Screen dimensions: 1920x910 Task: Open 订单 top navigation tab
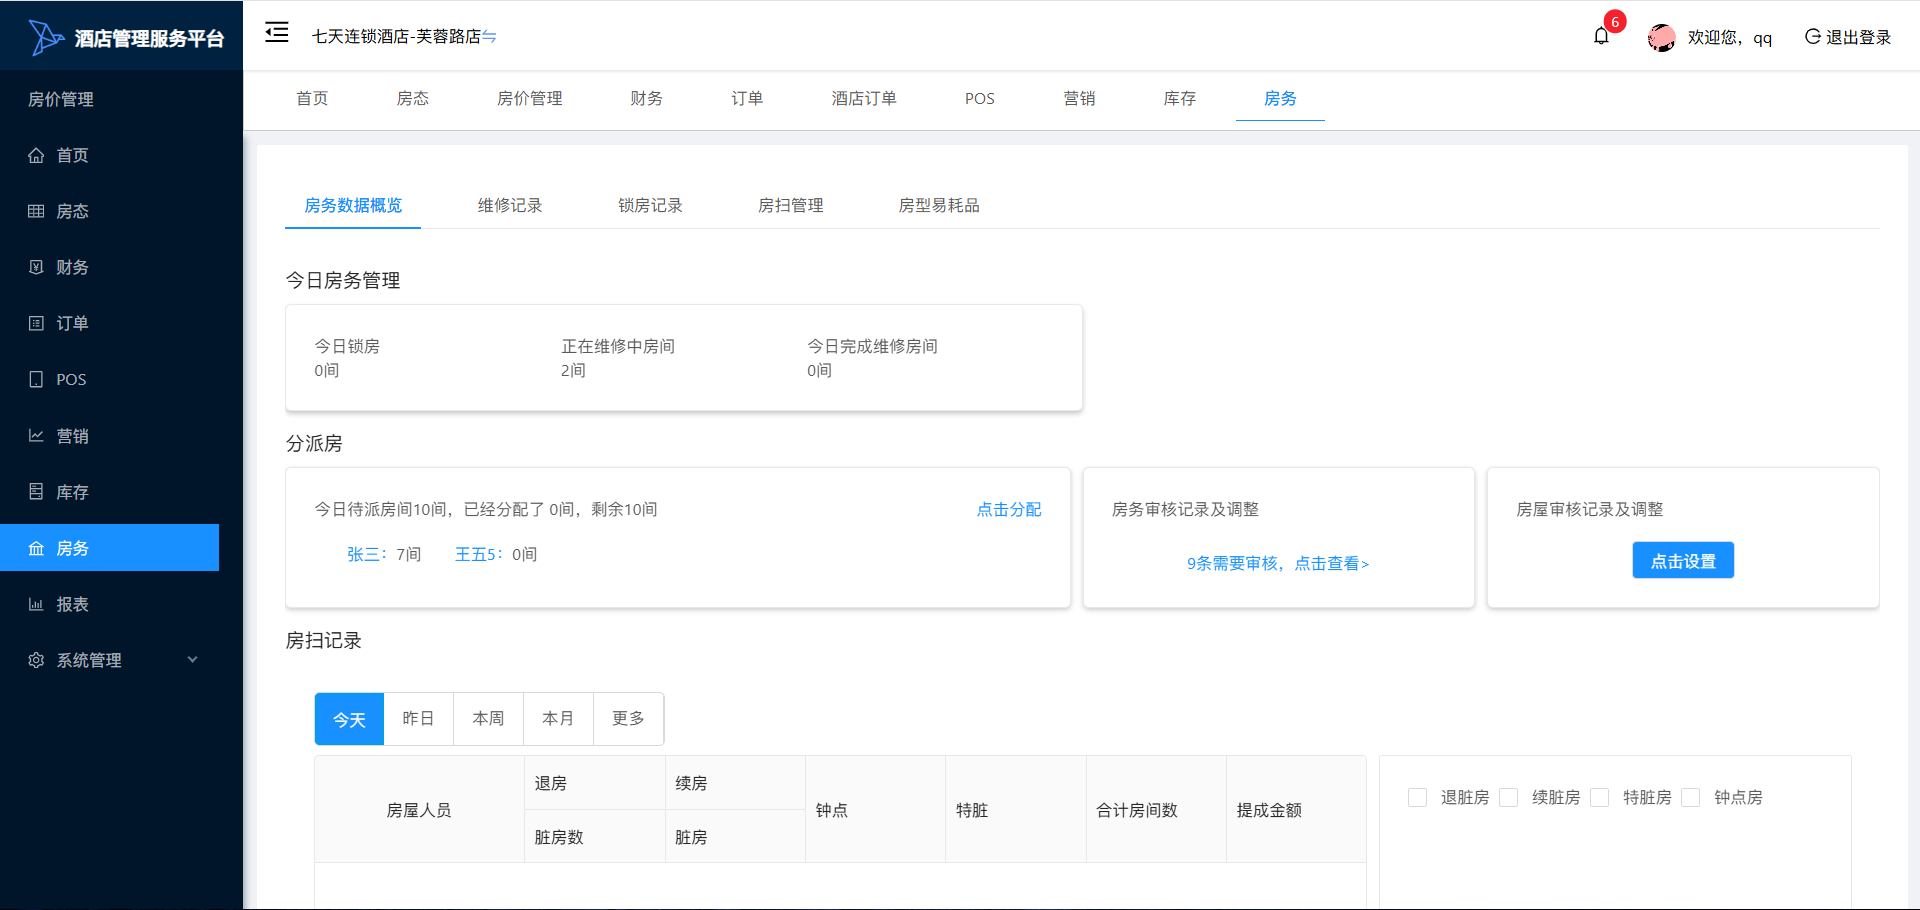pyautogui.click(x=747, y=98)
